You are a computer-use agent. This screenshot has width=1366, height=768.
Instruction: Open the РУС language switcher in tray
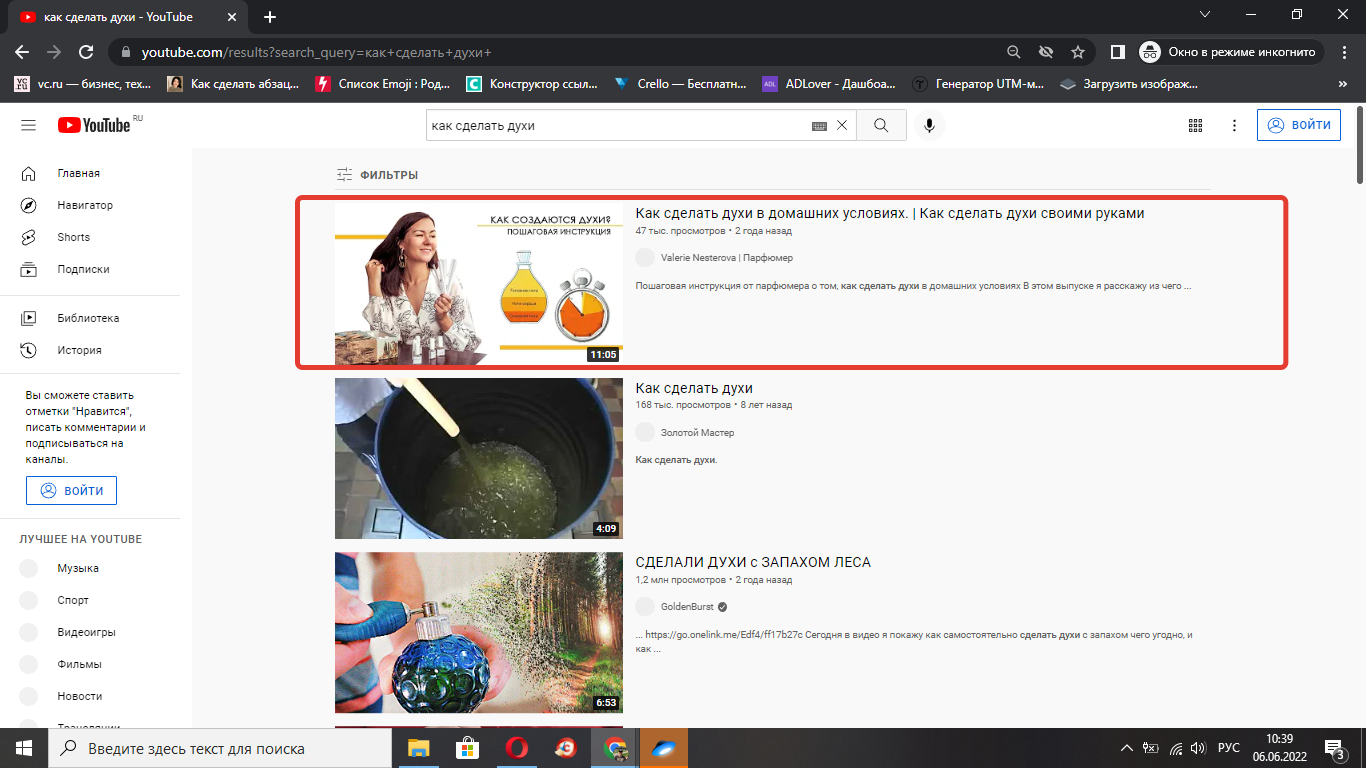coord(1229,748)
